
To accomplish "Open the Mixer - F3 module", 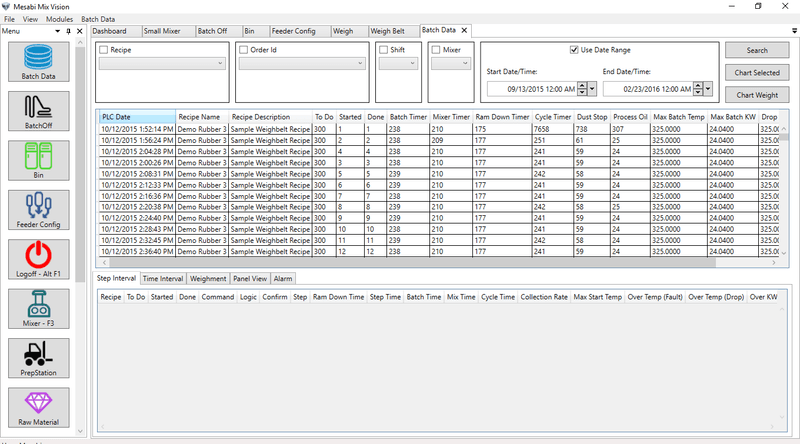I will 38,309.
